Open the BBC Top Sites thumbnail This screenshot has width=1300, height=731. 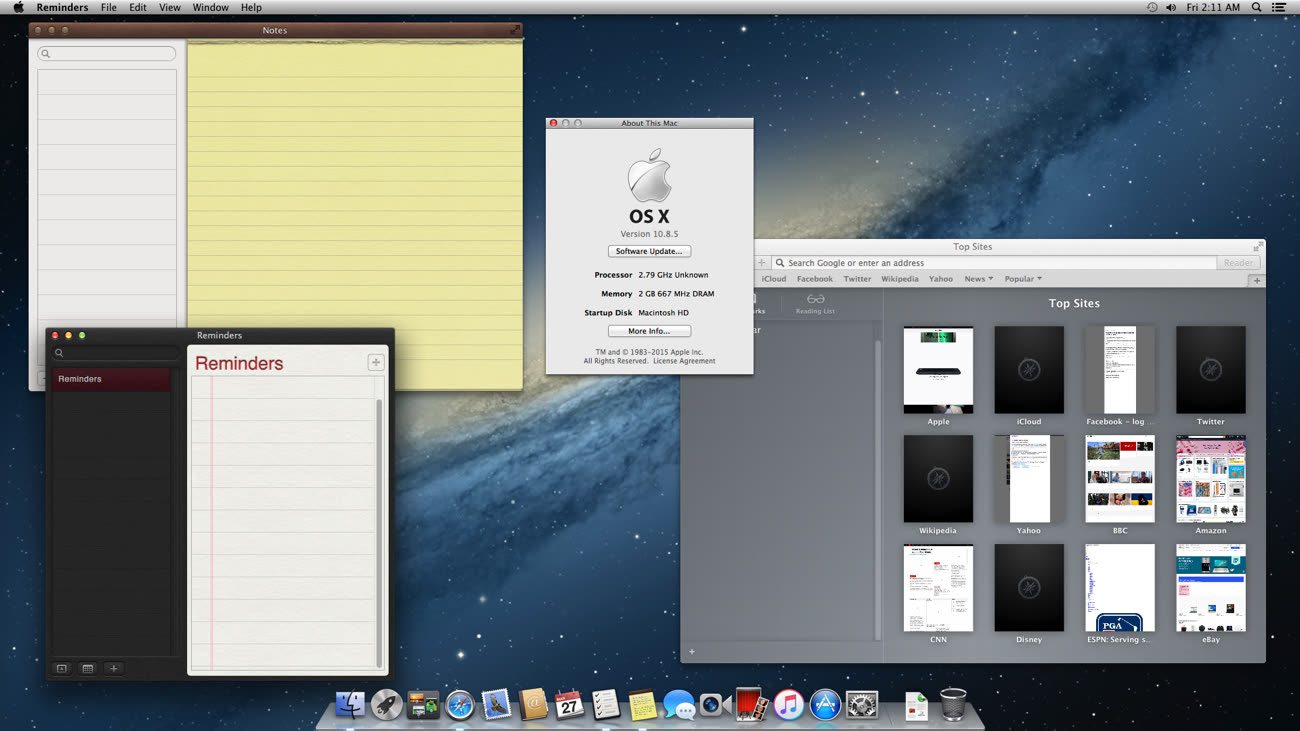[1119, 479]
